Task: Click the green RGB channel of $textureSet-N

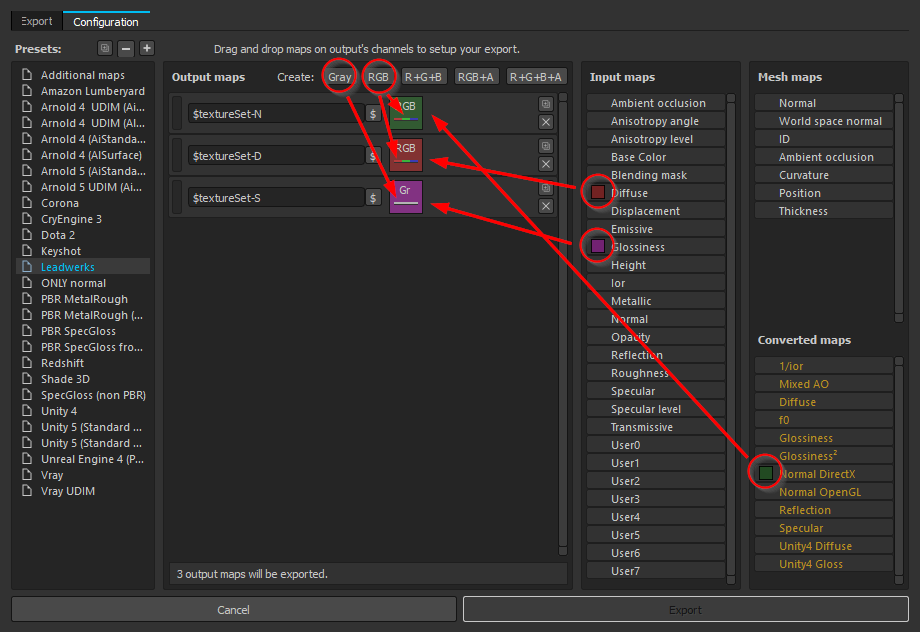Action: tap(406, 113)
